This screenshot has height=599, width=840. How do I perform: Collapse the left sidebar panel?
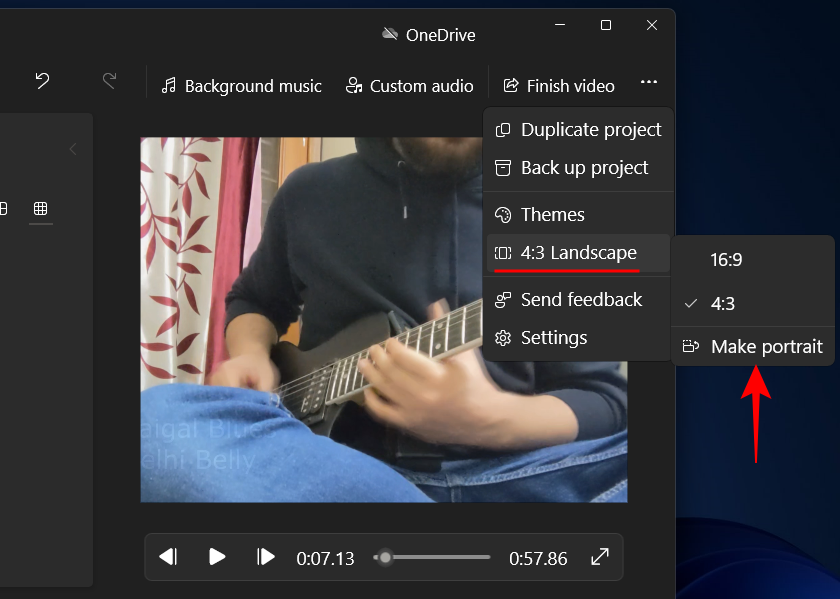(72, 148)
